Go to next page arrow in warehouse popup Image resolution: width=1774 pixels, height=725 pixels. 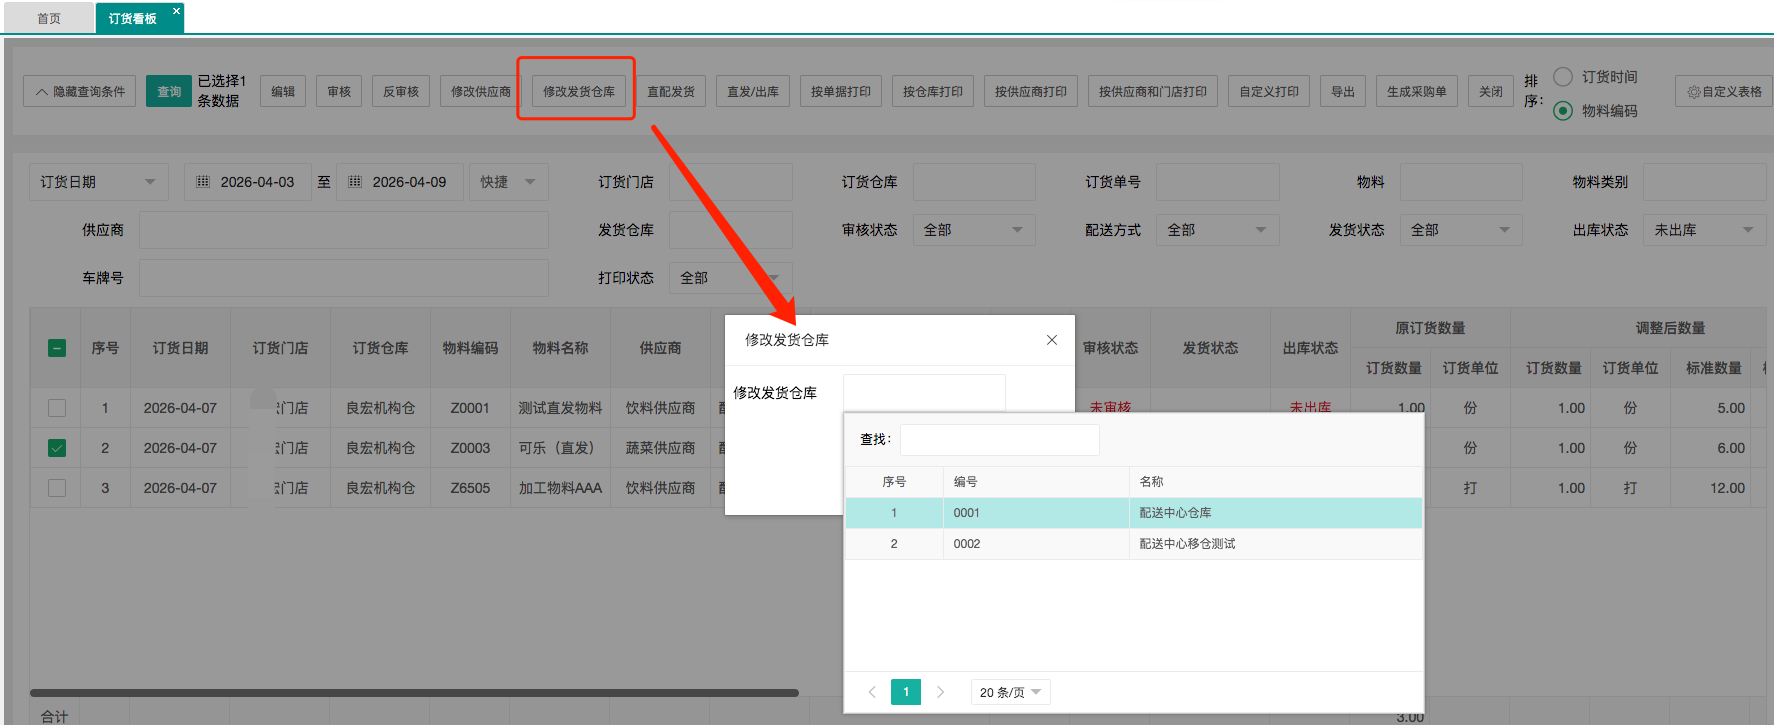click(940, 692)
